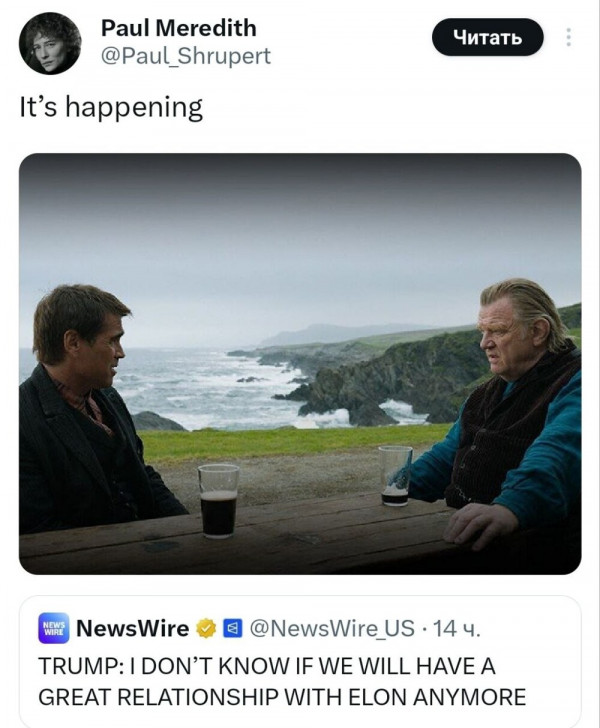This screenshot has width=600, height=728.
Task: Click the nearly empty glass in photo
Action: click(x=394, y=476)
